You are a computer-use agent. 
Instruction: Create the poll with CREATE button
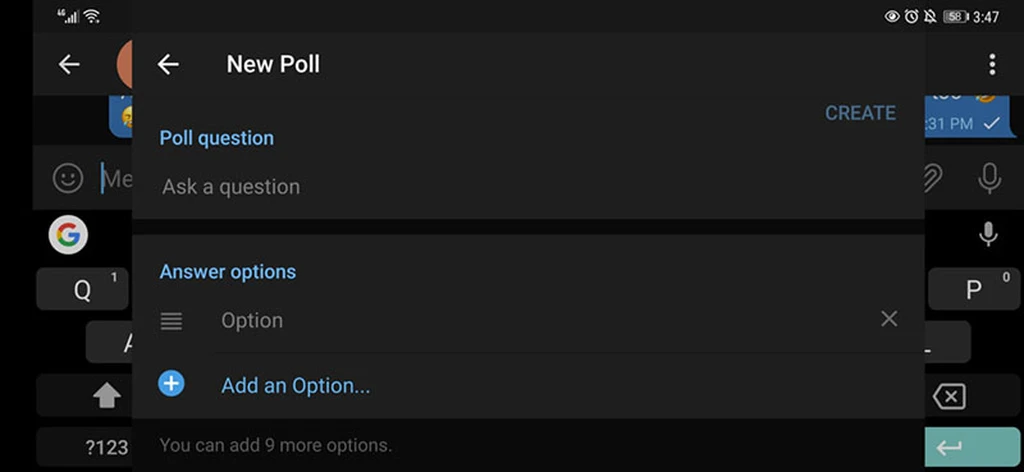(x=860, y=113)
